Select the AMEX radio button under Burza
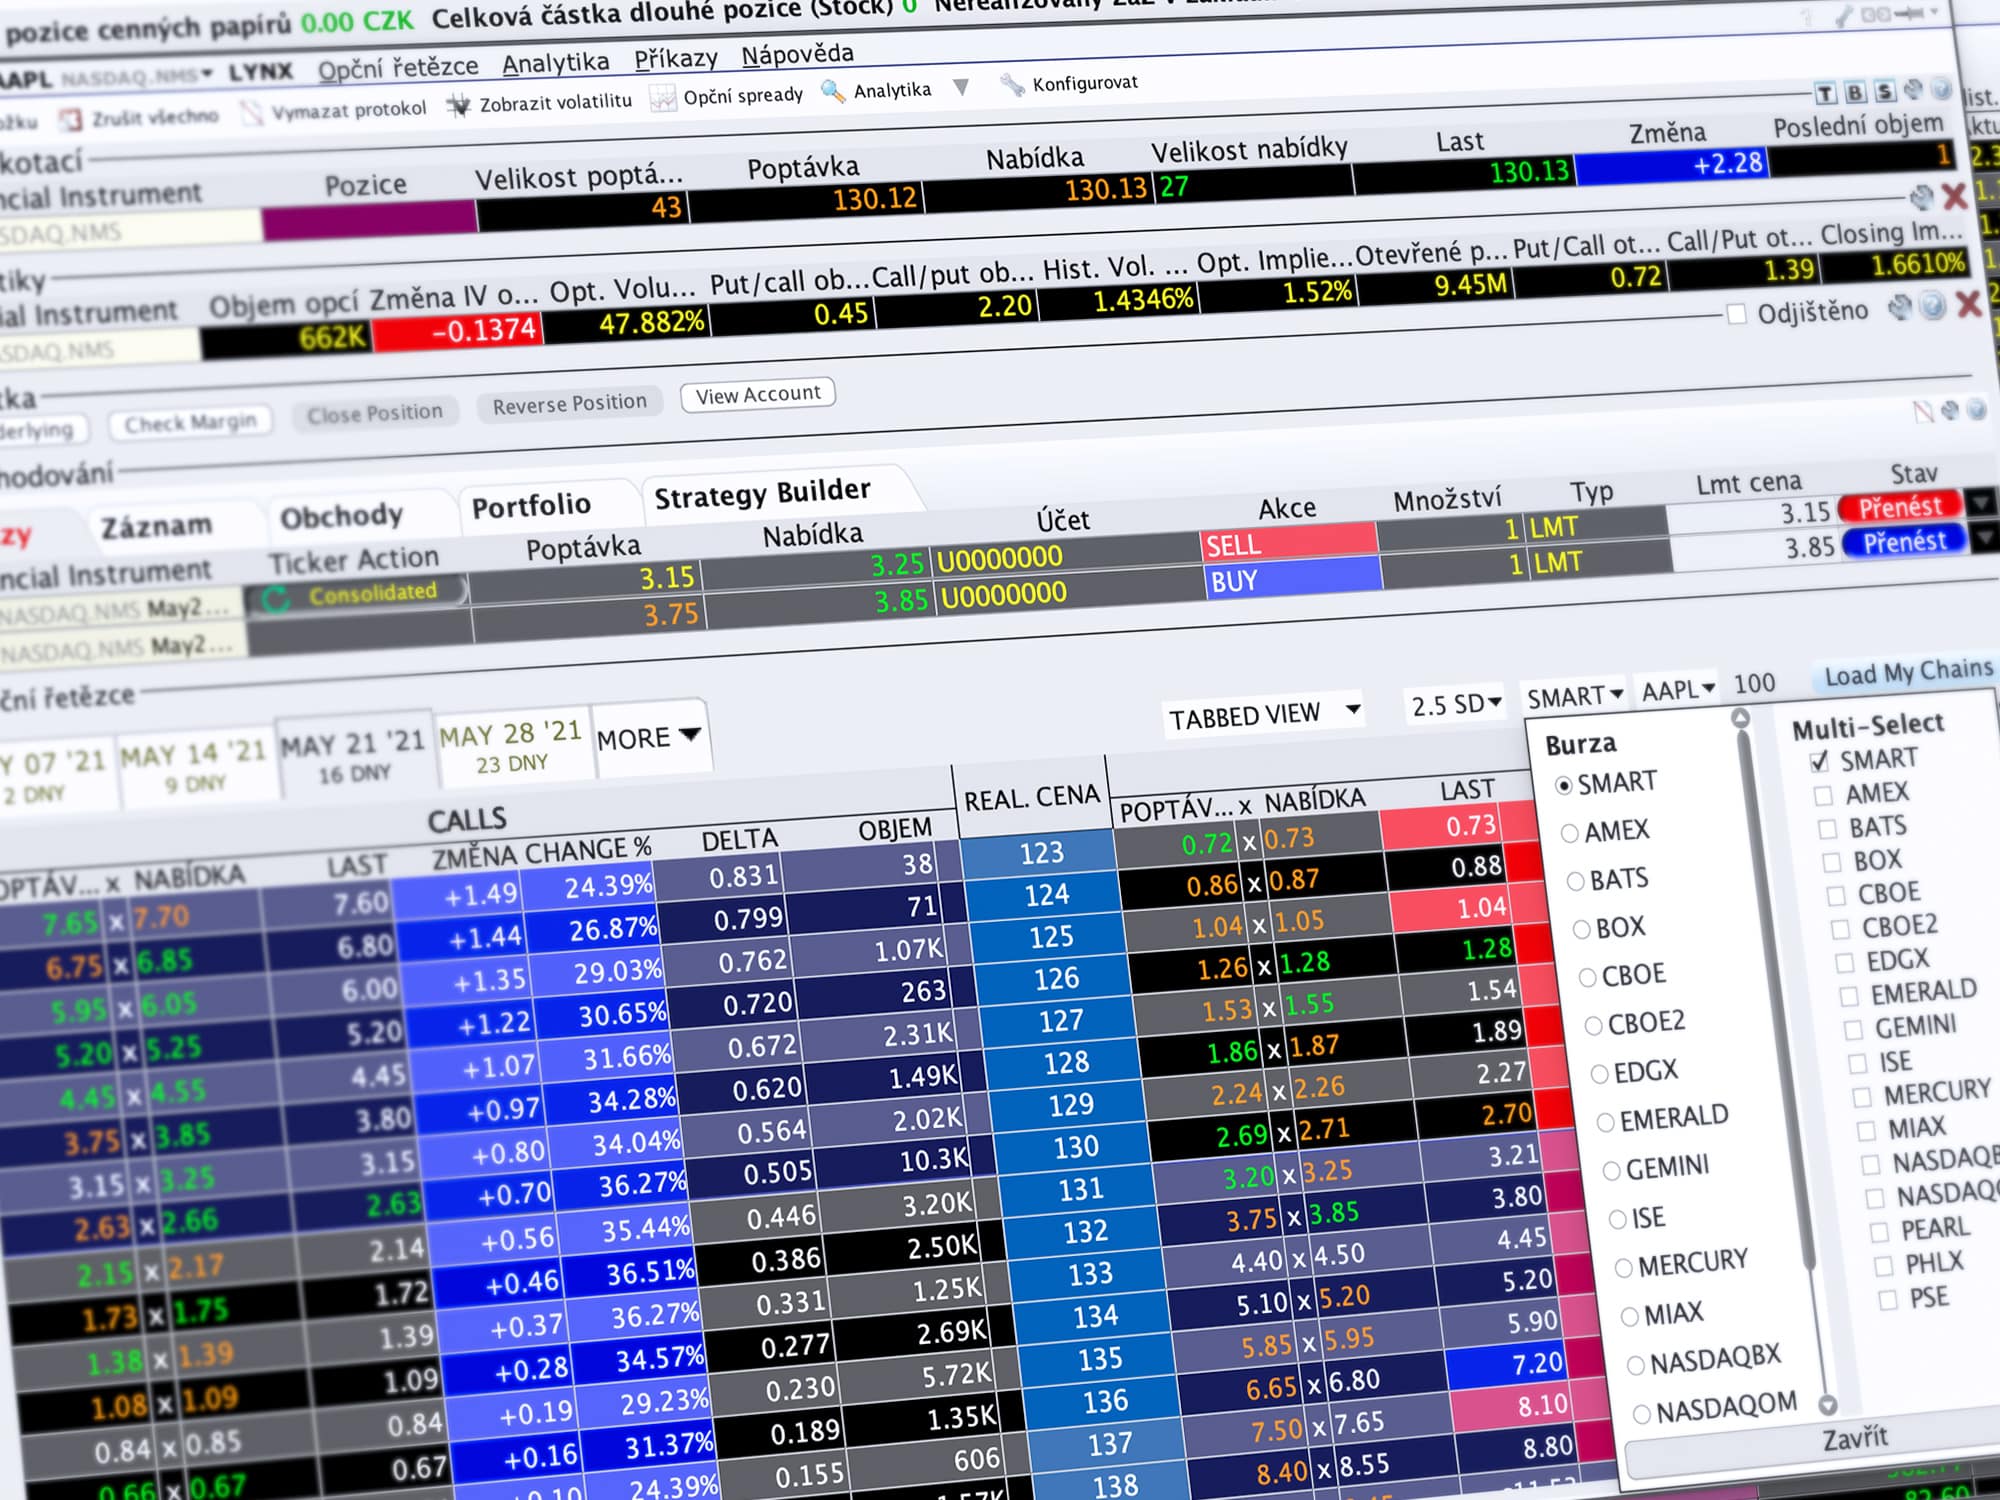Image resolution: width=2000 pixels, height=1500 pixels. pyautogui.click(x=1569, y=833)
